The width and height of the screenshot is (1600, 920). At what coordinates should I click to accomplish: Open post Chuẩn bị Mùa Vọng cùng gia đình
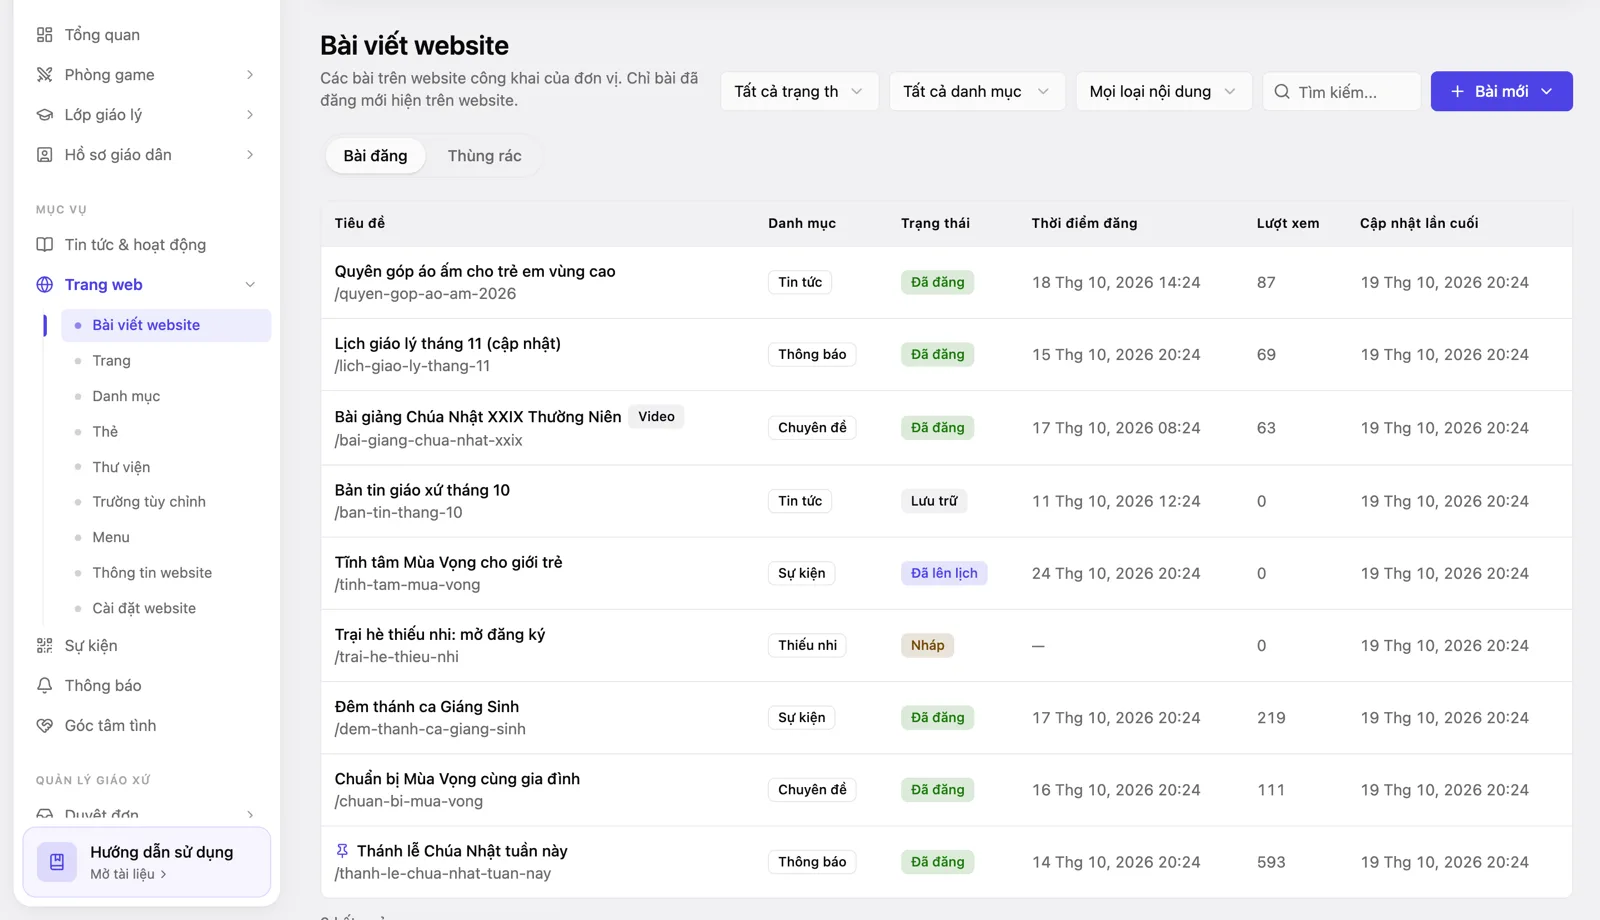(457, 779)
